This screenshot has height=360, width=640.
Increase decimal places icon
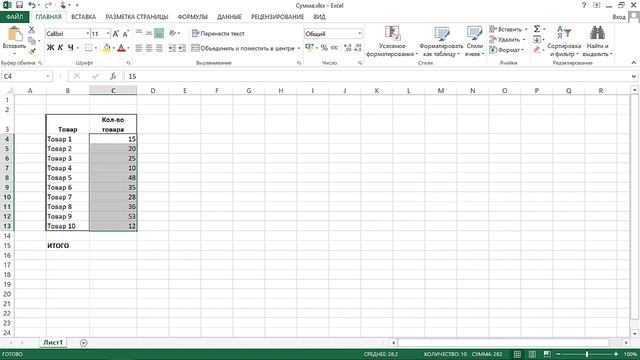click(348, 48)
